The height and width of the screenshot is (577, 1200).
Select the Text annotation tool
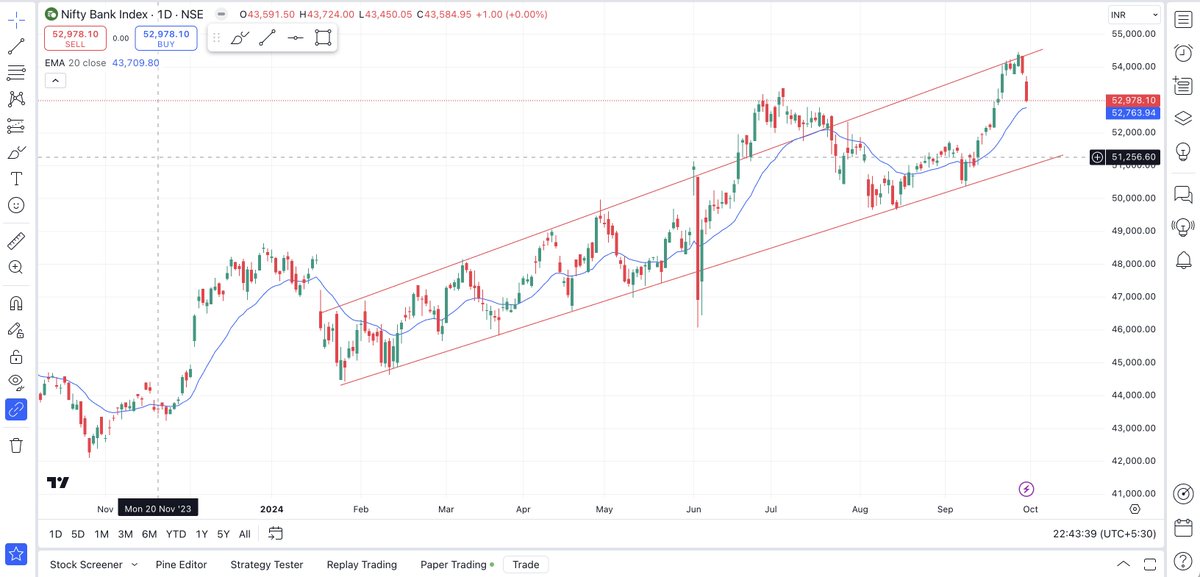(x=16, y=178)
